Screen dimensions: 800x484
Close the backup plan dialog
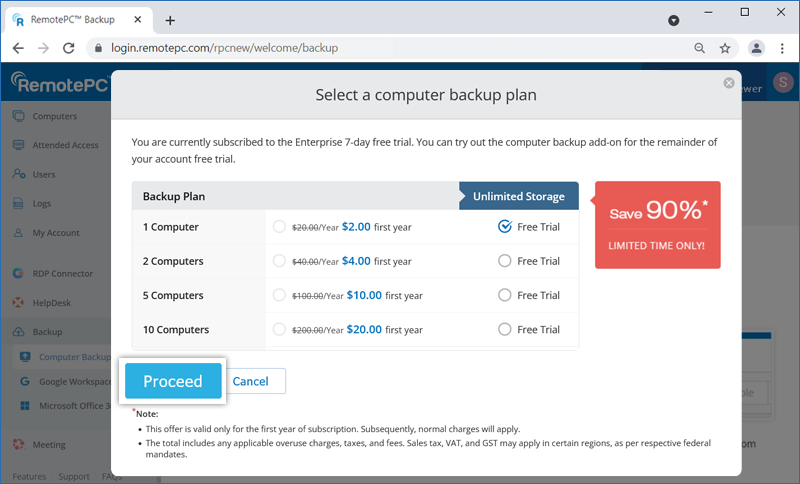pos(729,83)
